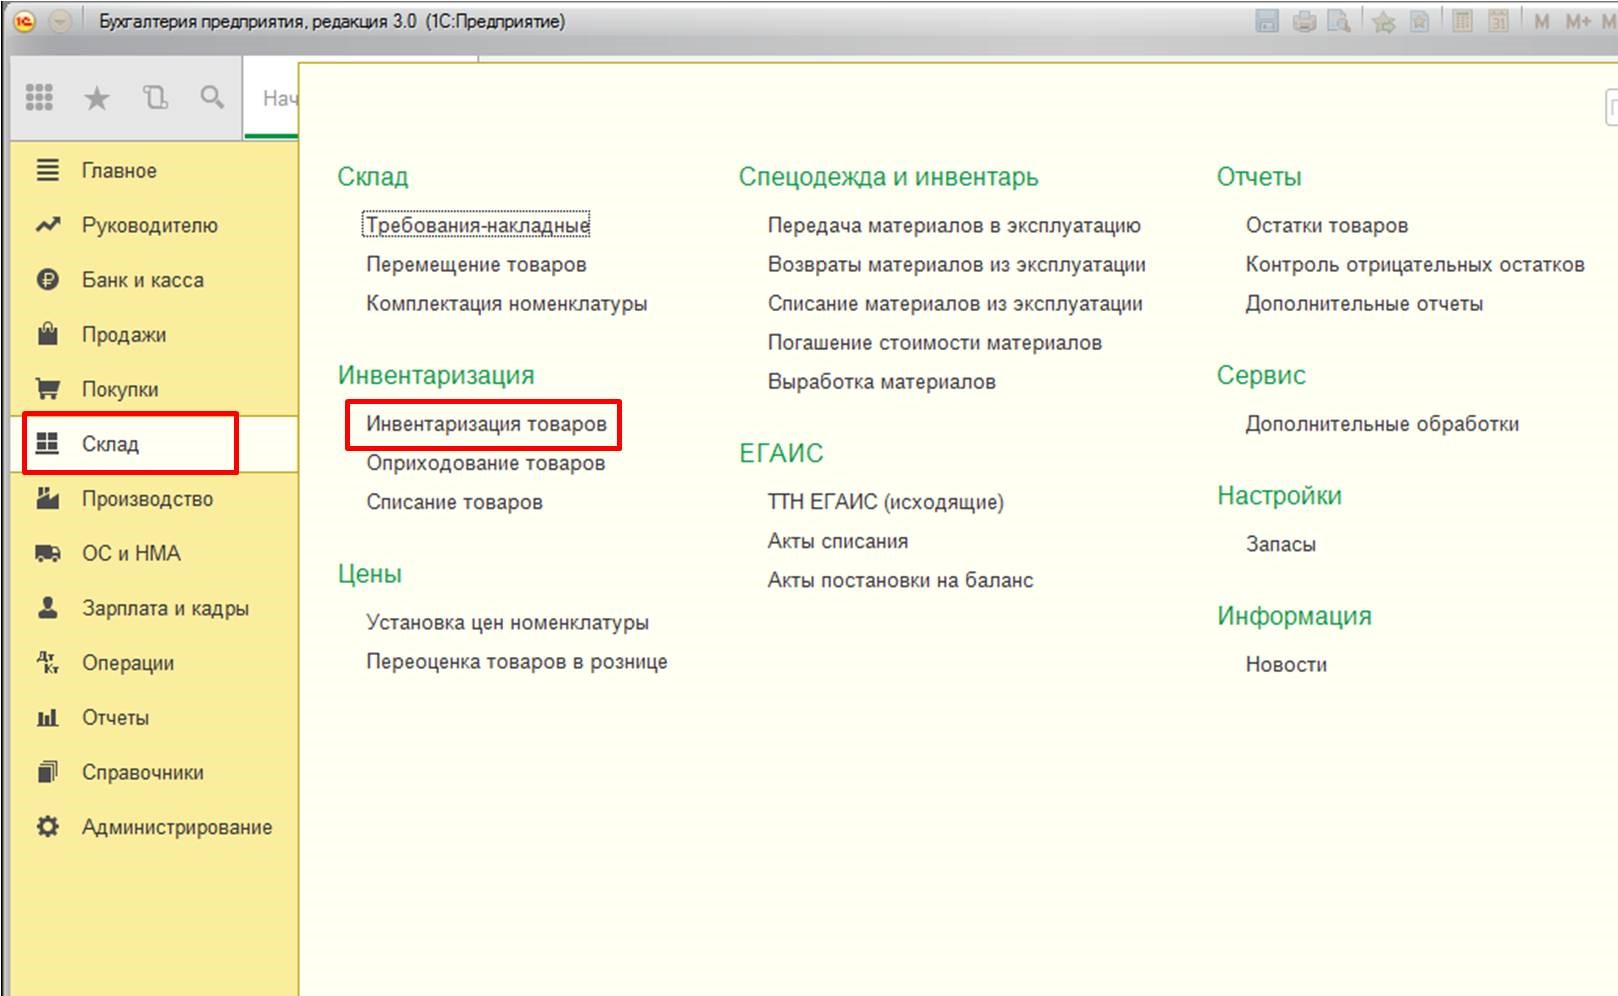
Task: Open the main menu dropdown arrow
Action: (x=60, y=21)
